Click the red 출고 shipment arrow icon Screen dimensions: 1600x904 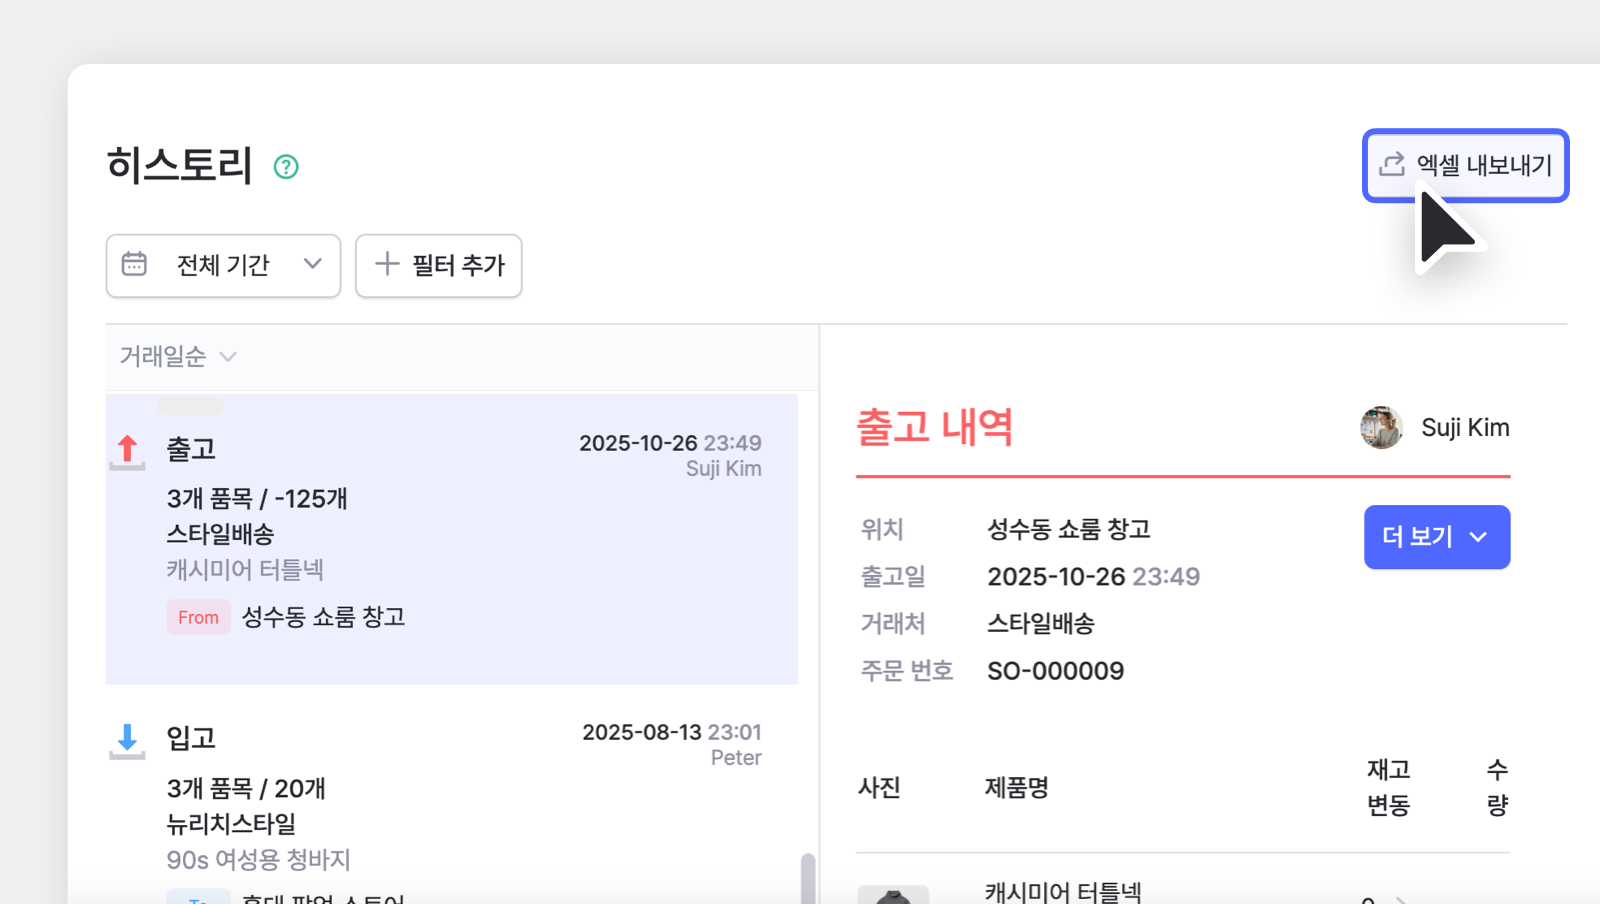pyautogui.click(x=127, y=450)
